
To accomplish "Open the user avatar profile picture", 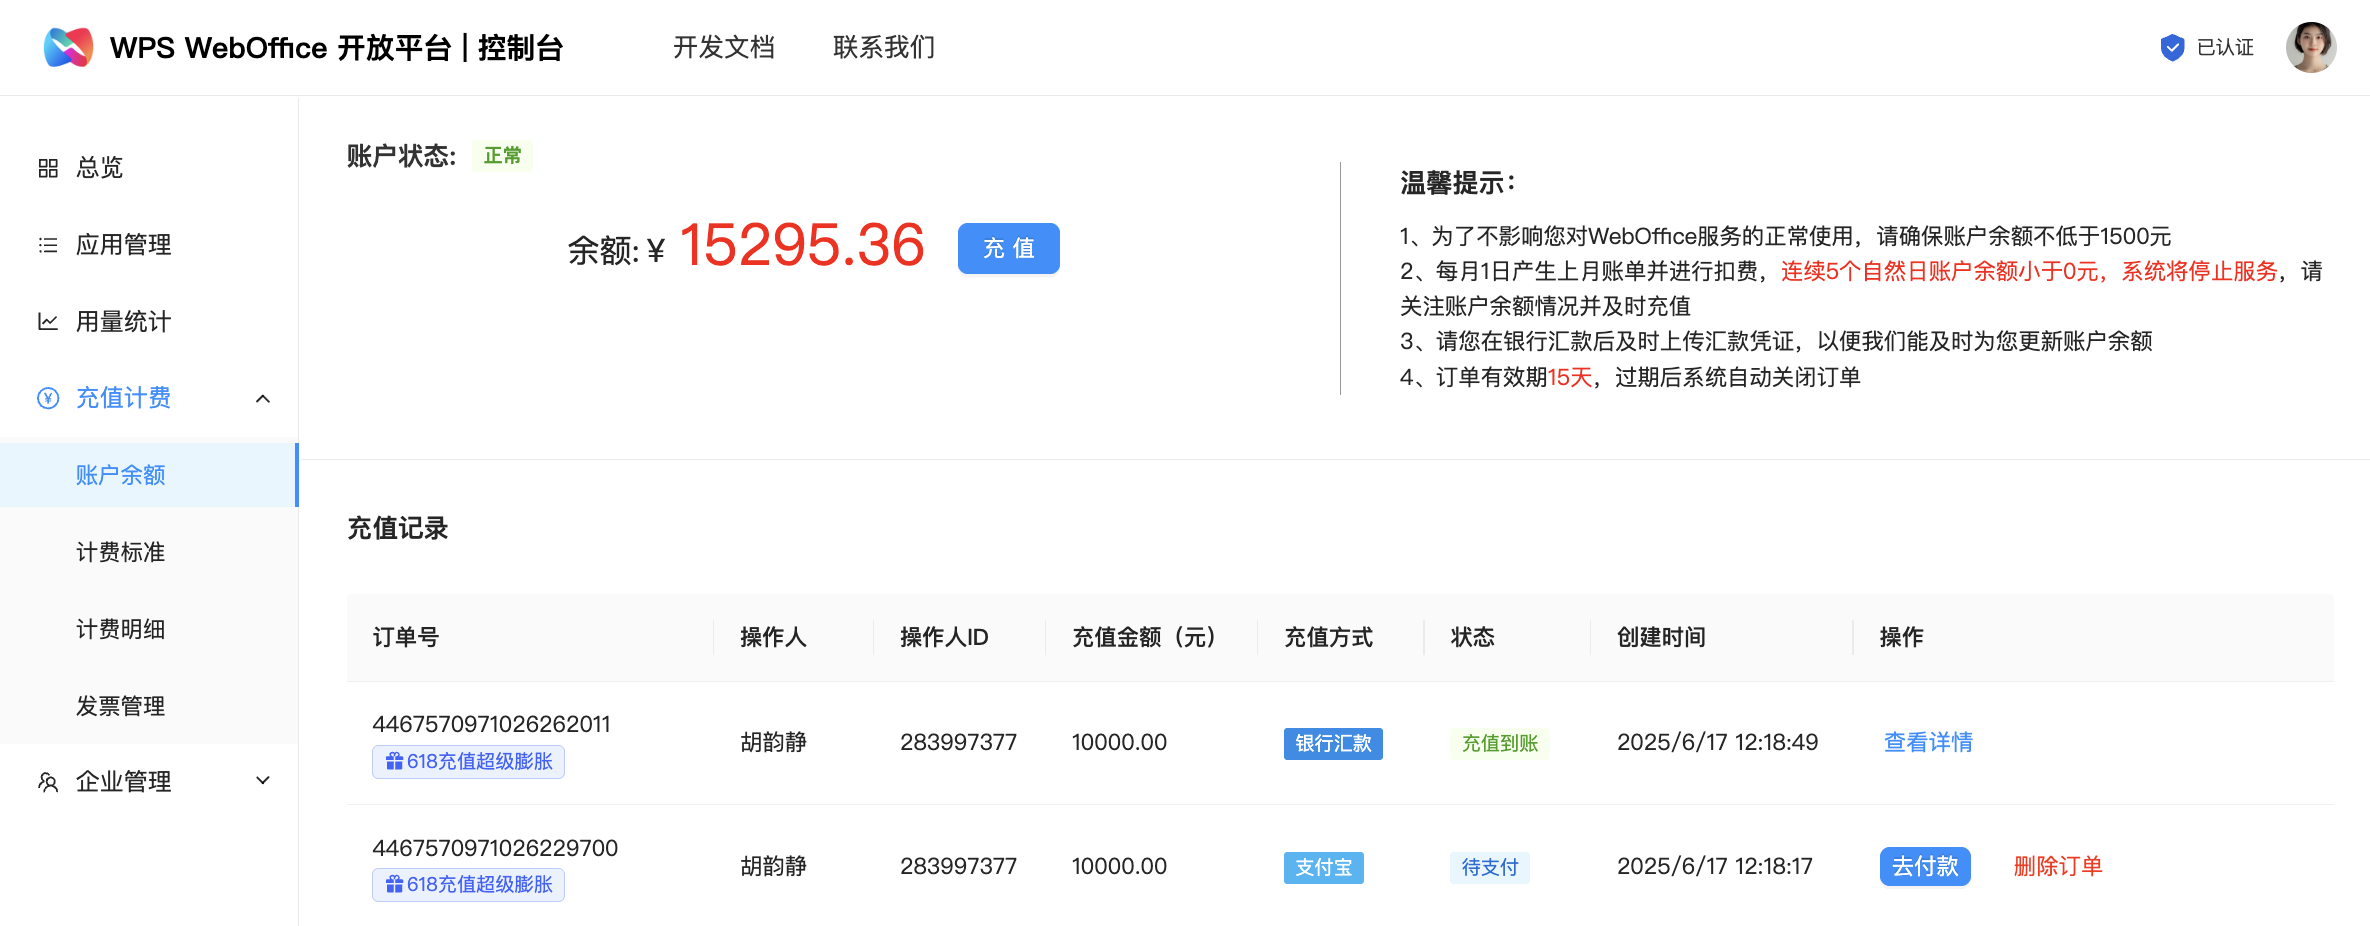I will coord(2310,47).
